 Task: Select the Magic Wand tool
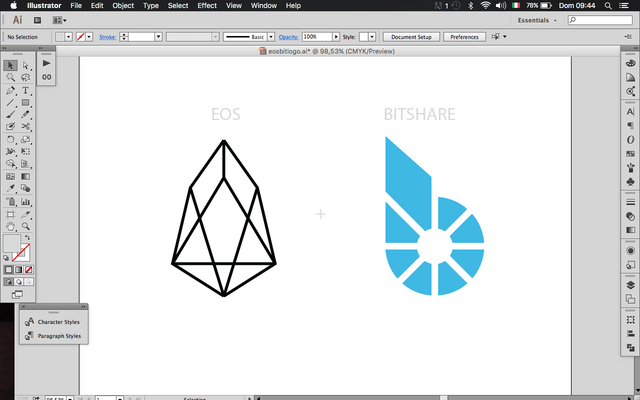tap(11, 77)
